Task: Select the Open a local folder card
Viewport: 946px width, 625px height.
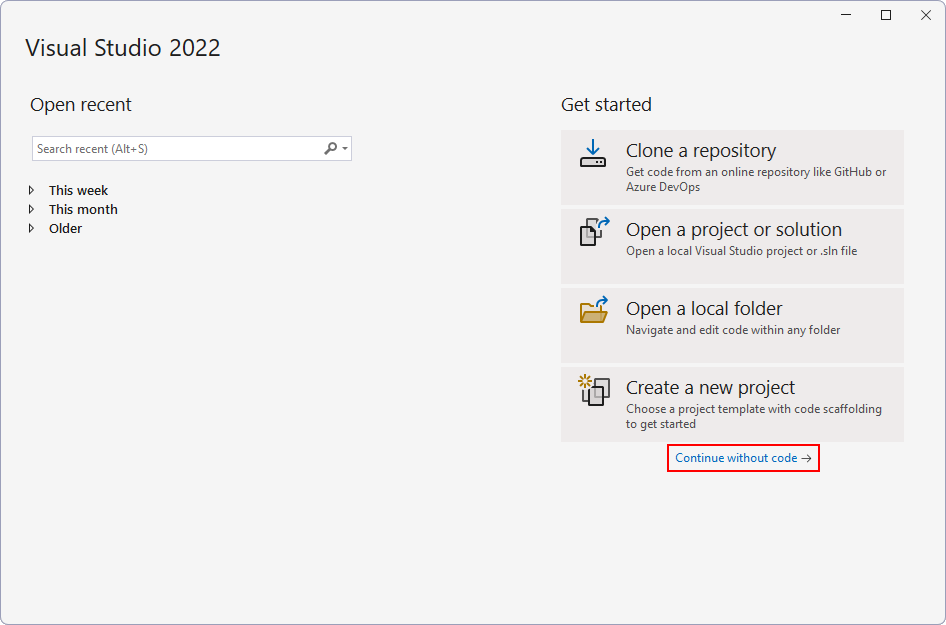Action: coord(732,324)
